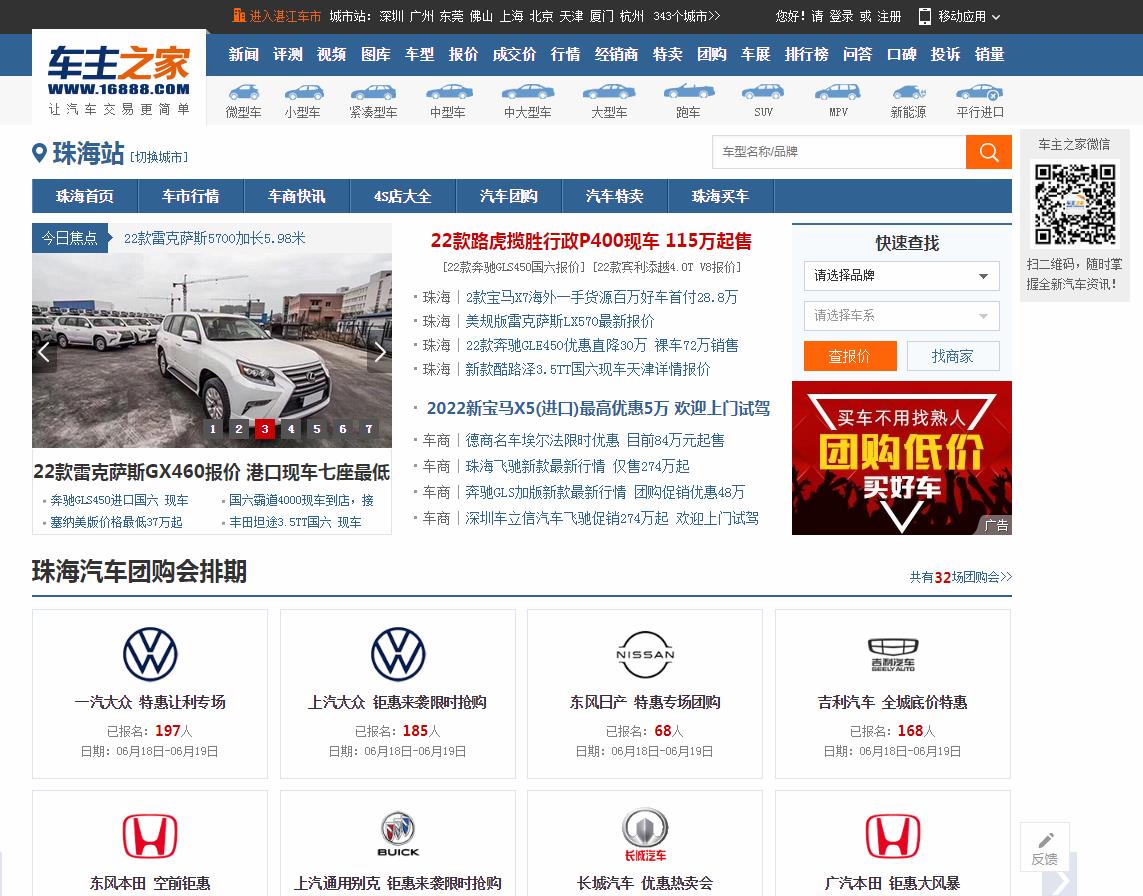Screen dimensions: 1143x896
Task: Jump to carousel slide 5
Action: tap(317, 429)
